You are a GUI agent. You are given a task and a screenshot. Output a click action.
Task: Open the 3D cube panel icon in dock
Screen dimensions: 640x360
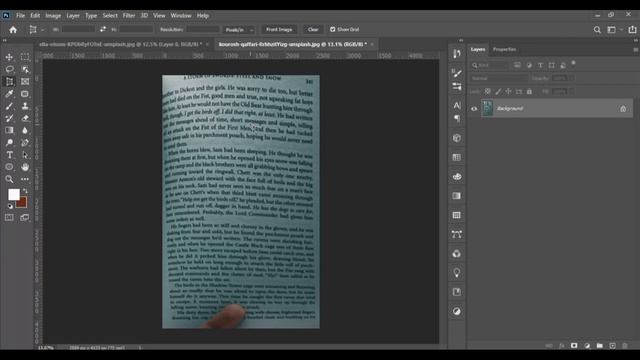coord(457,138)
